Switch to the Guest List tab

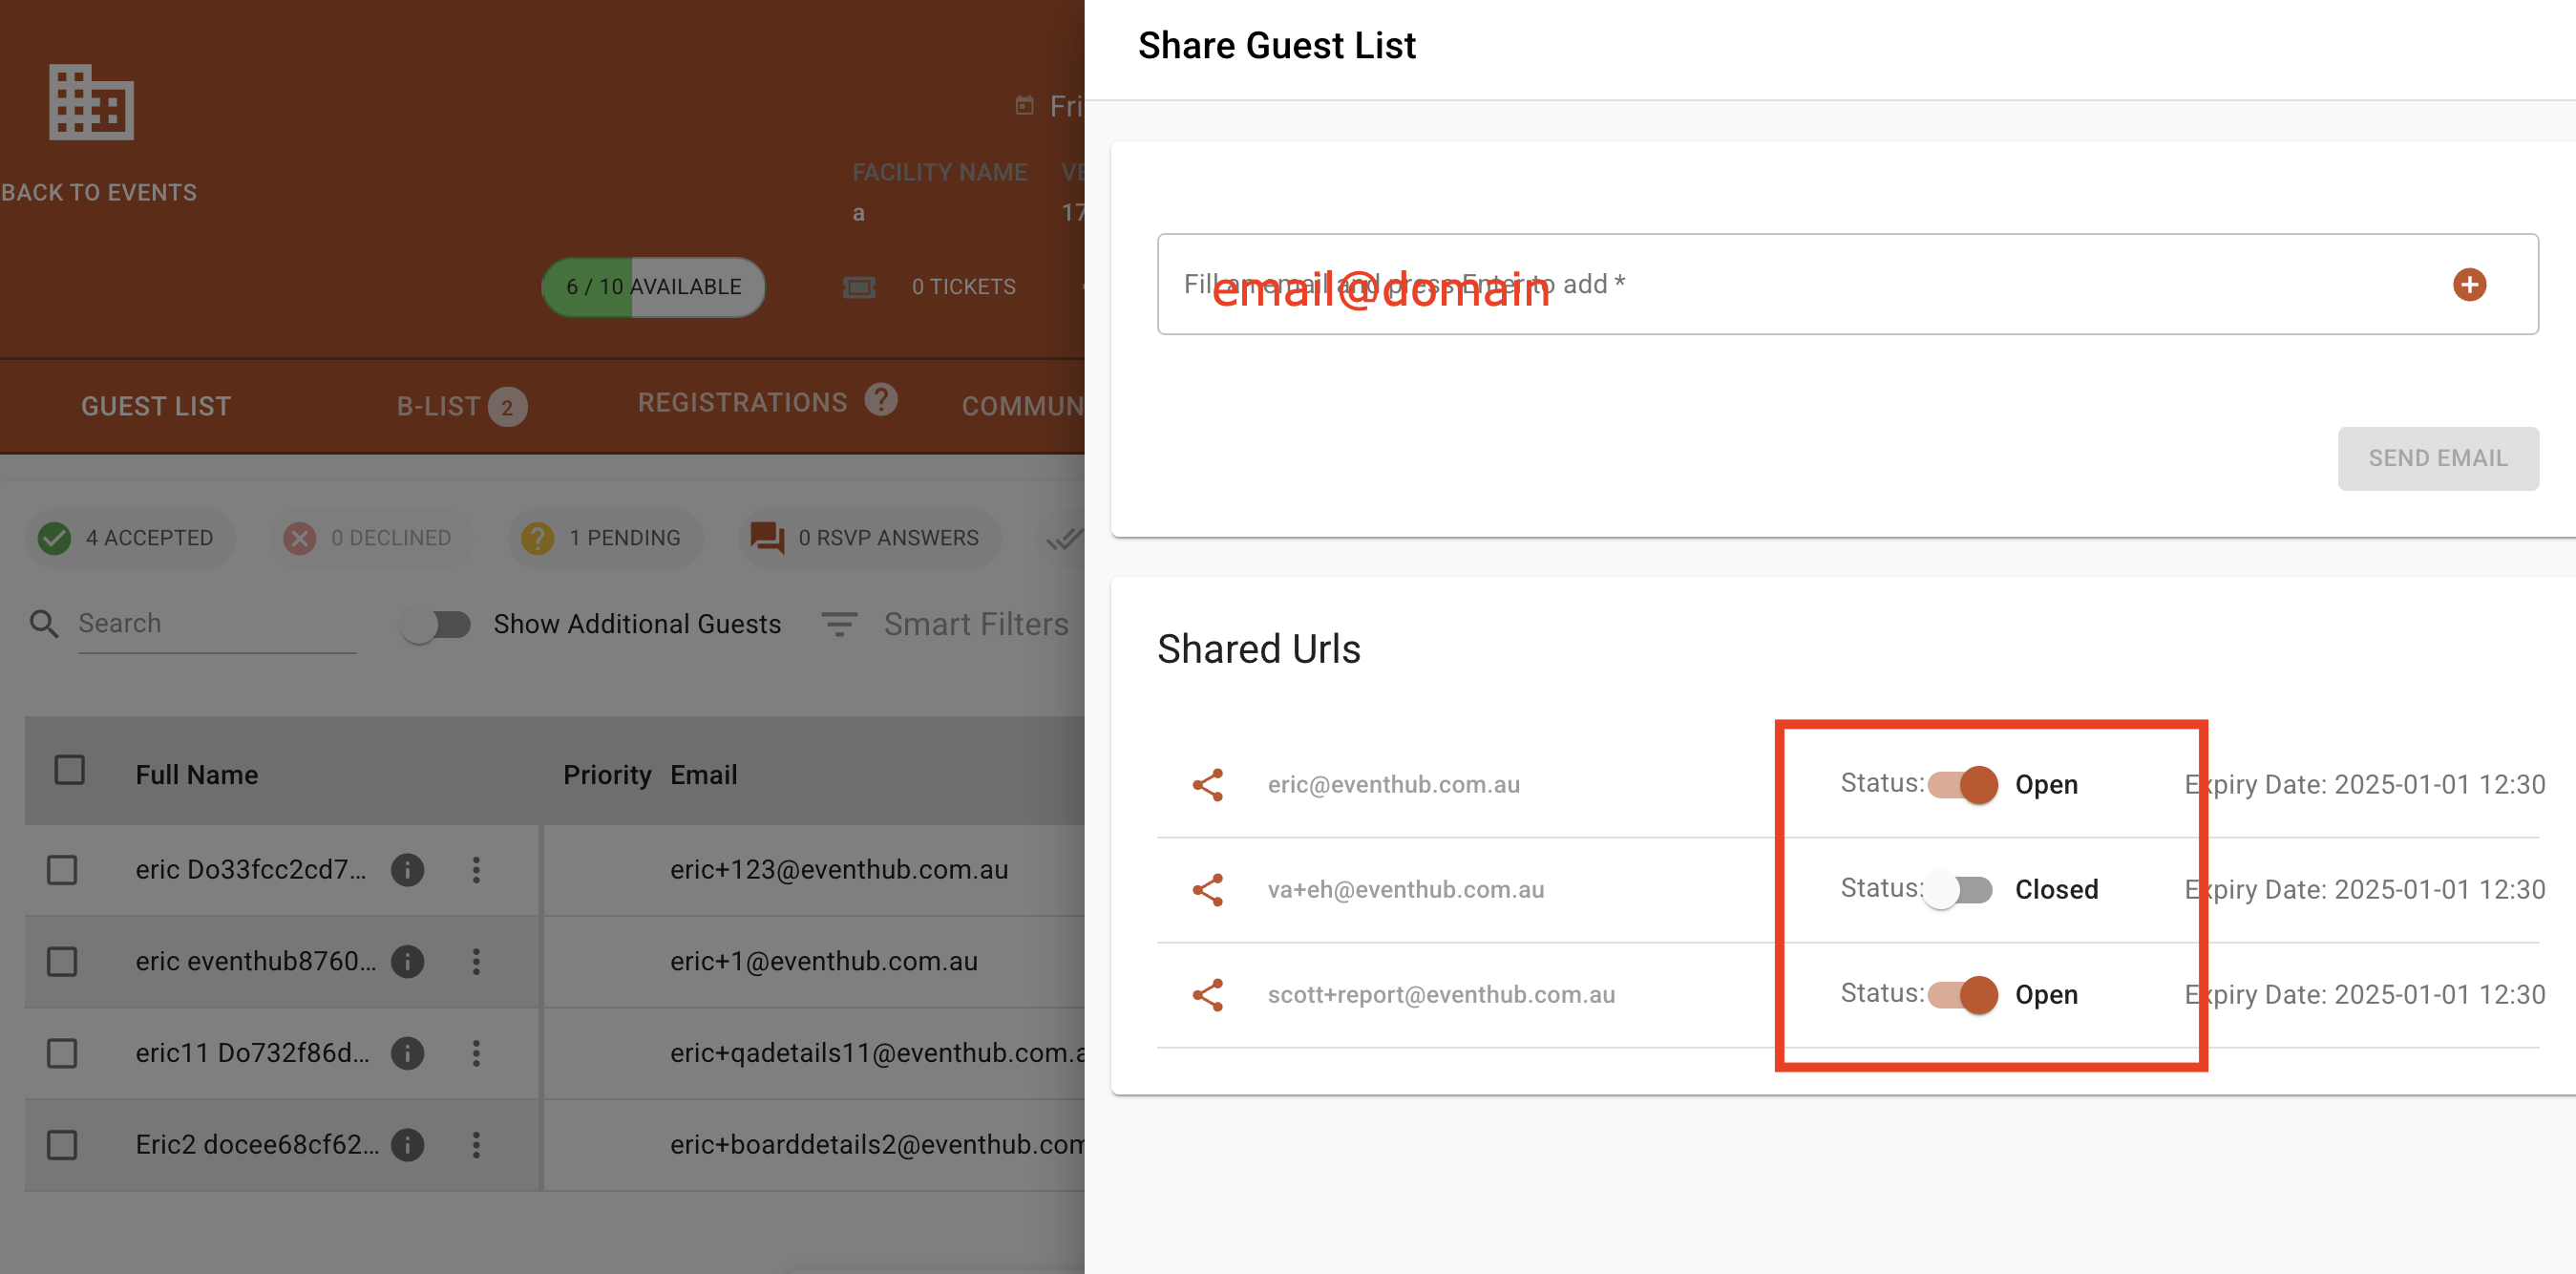tap(156, 406)
